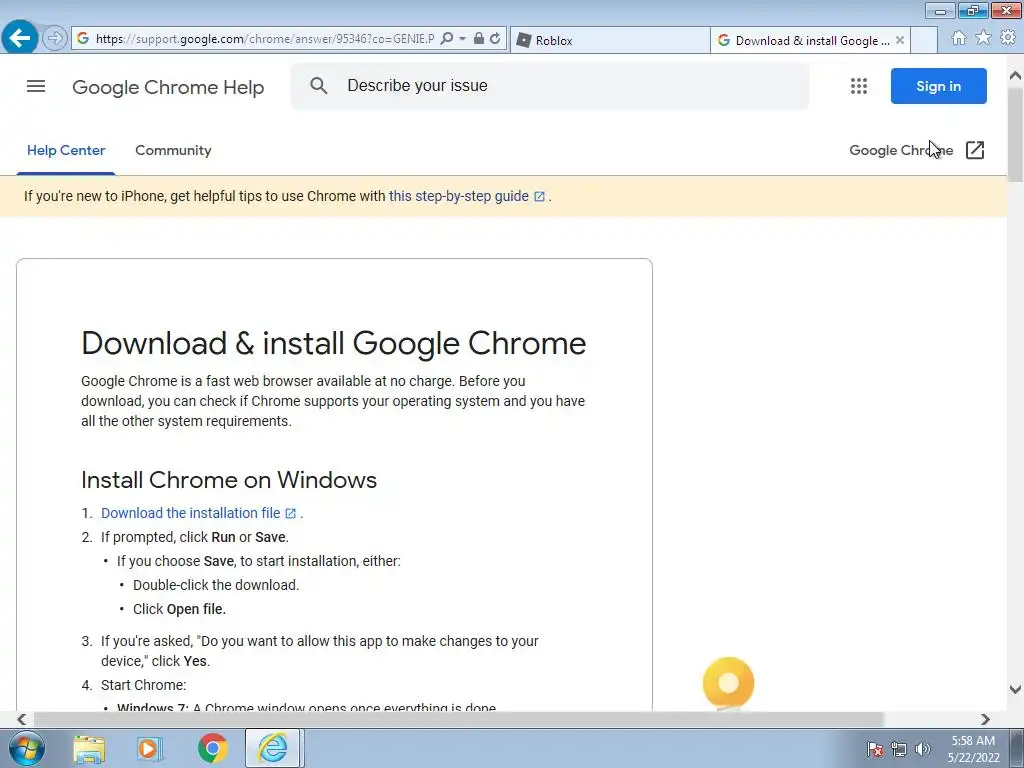Open this step-by-step guide link
Screen dimensions: 1024x768
[458, 196]
